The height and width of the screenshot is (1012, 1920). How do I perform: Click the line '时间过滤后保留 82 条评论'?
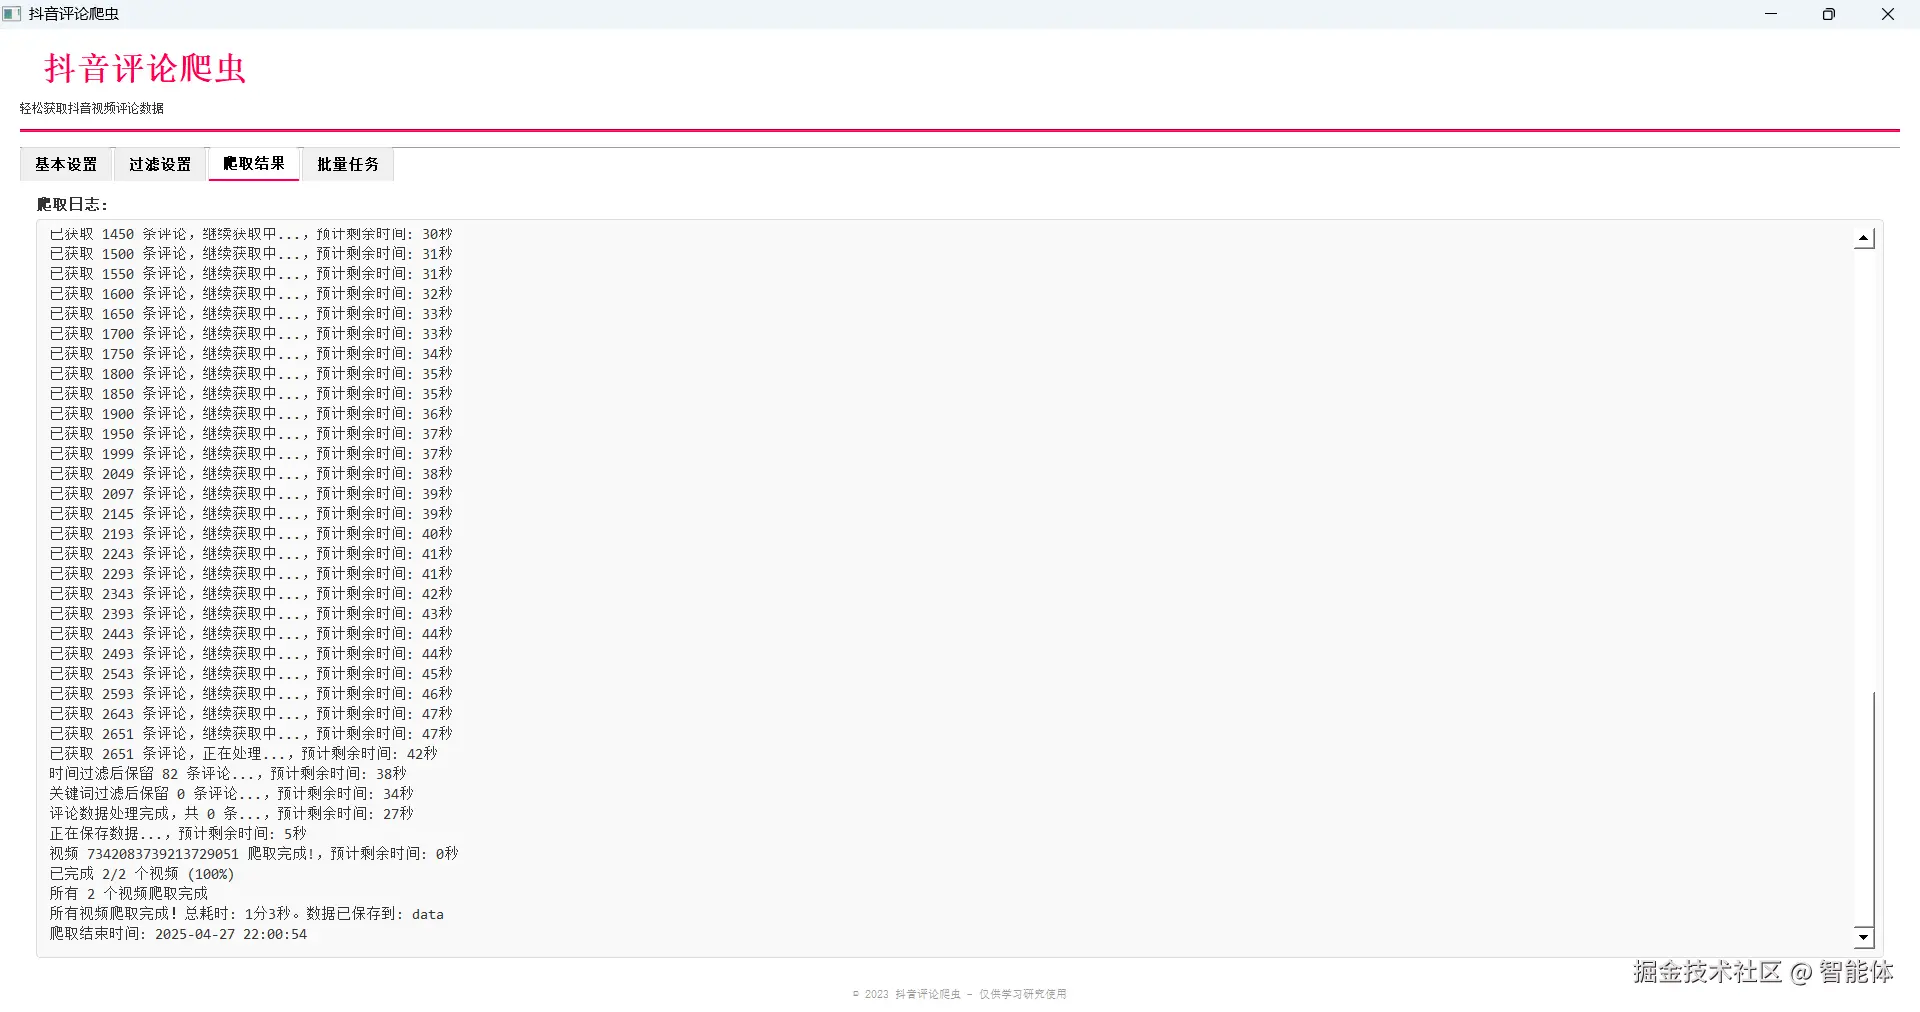(x=228, y=774)
